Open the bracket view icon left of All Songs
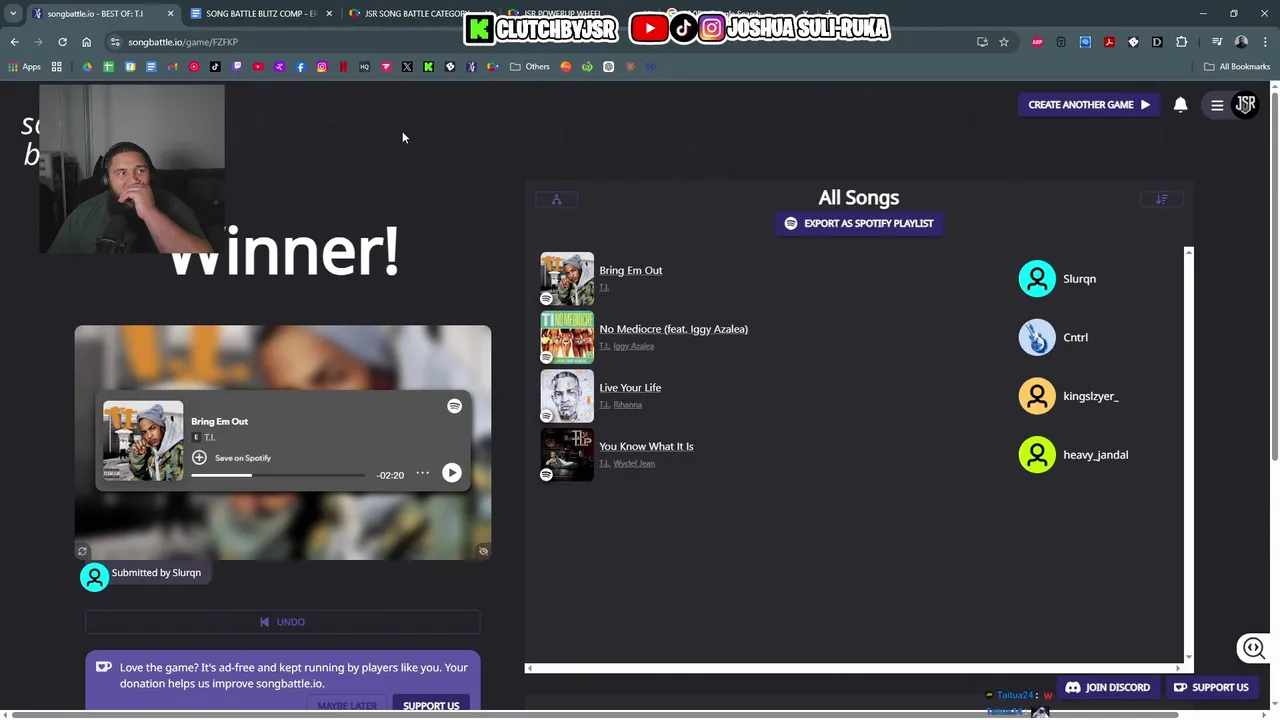Image resolution: width=1280 pixels, height=720 pixels. [557, 199]
